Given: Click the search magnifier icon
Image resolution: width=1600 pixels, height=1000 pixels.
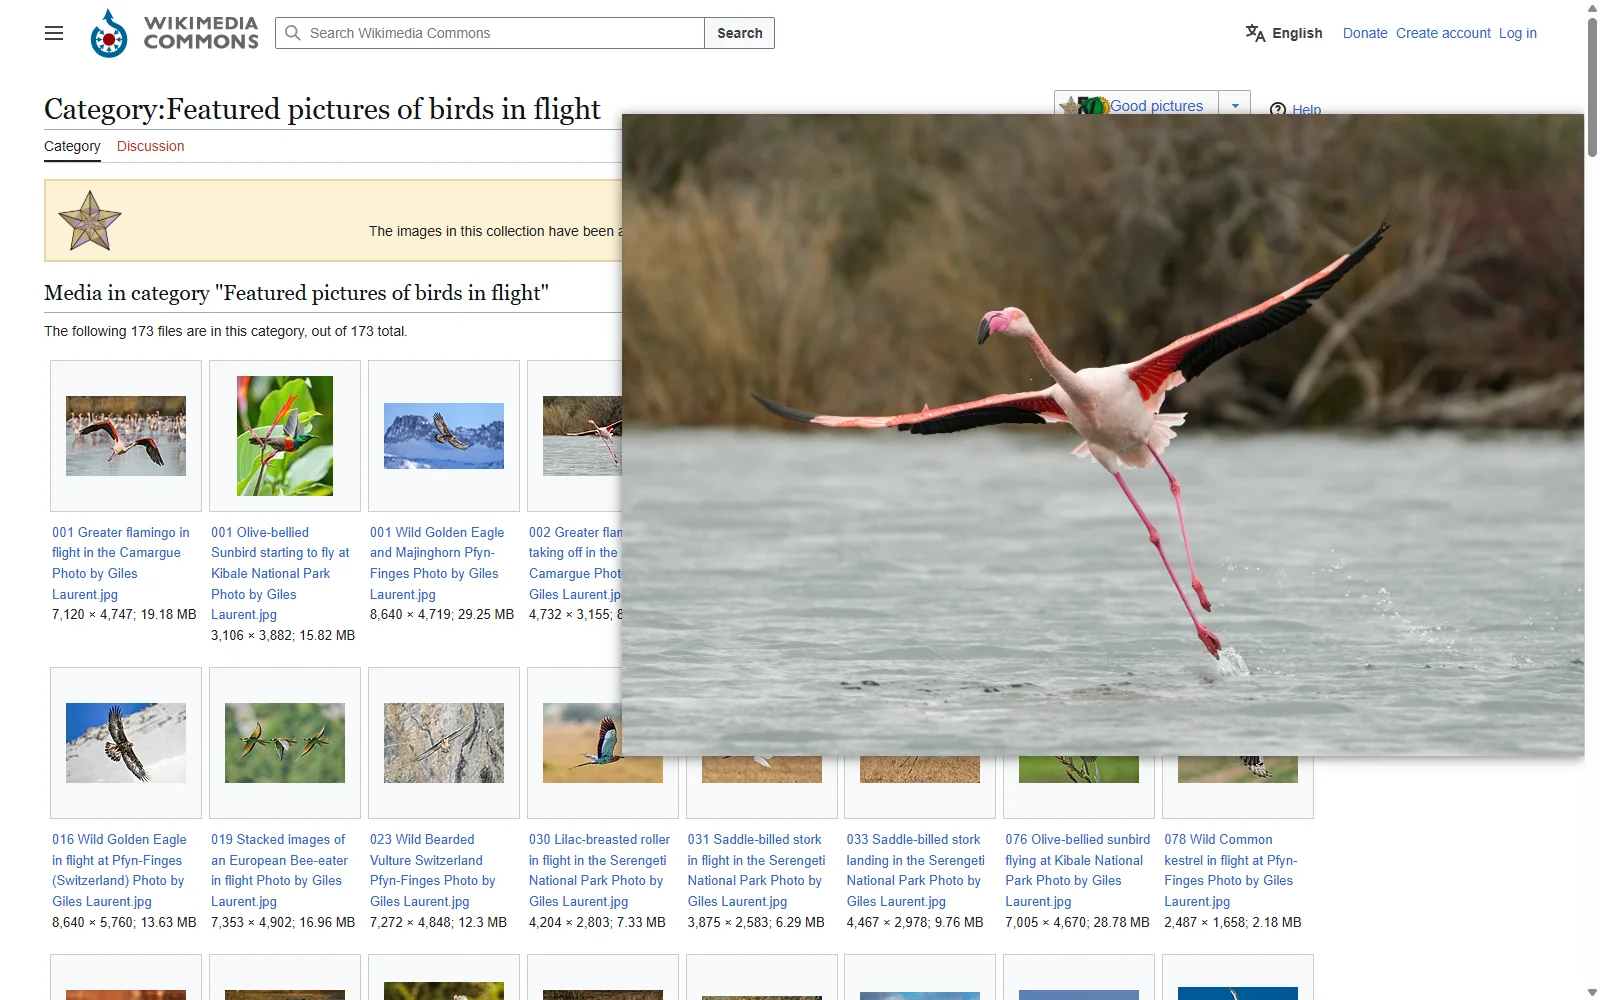Looking at the screenshot, I should (x=293, y=33).
